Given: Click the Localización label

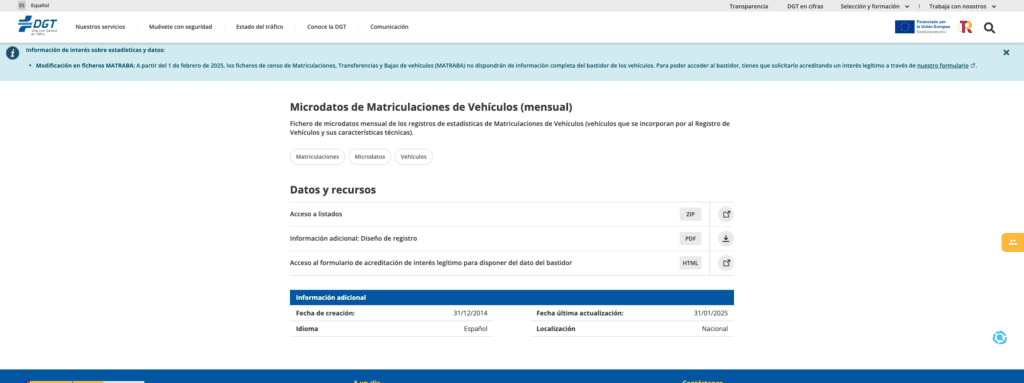Looking at the screenshot, I should pyautogui.click(x=556, y=329).
